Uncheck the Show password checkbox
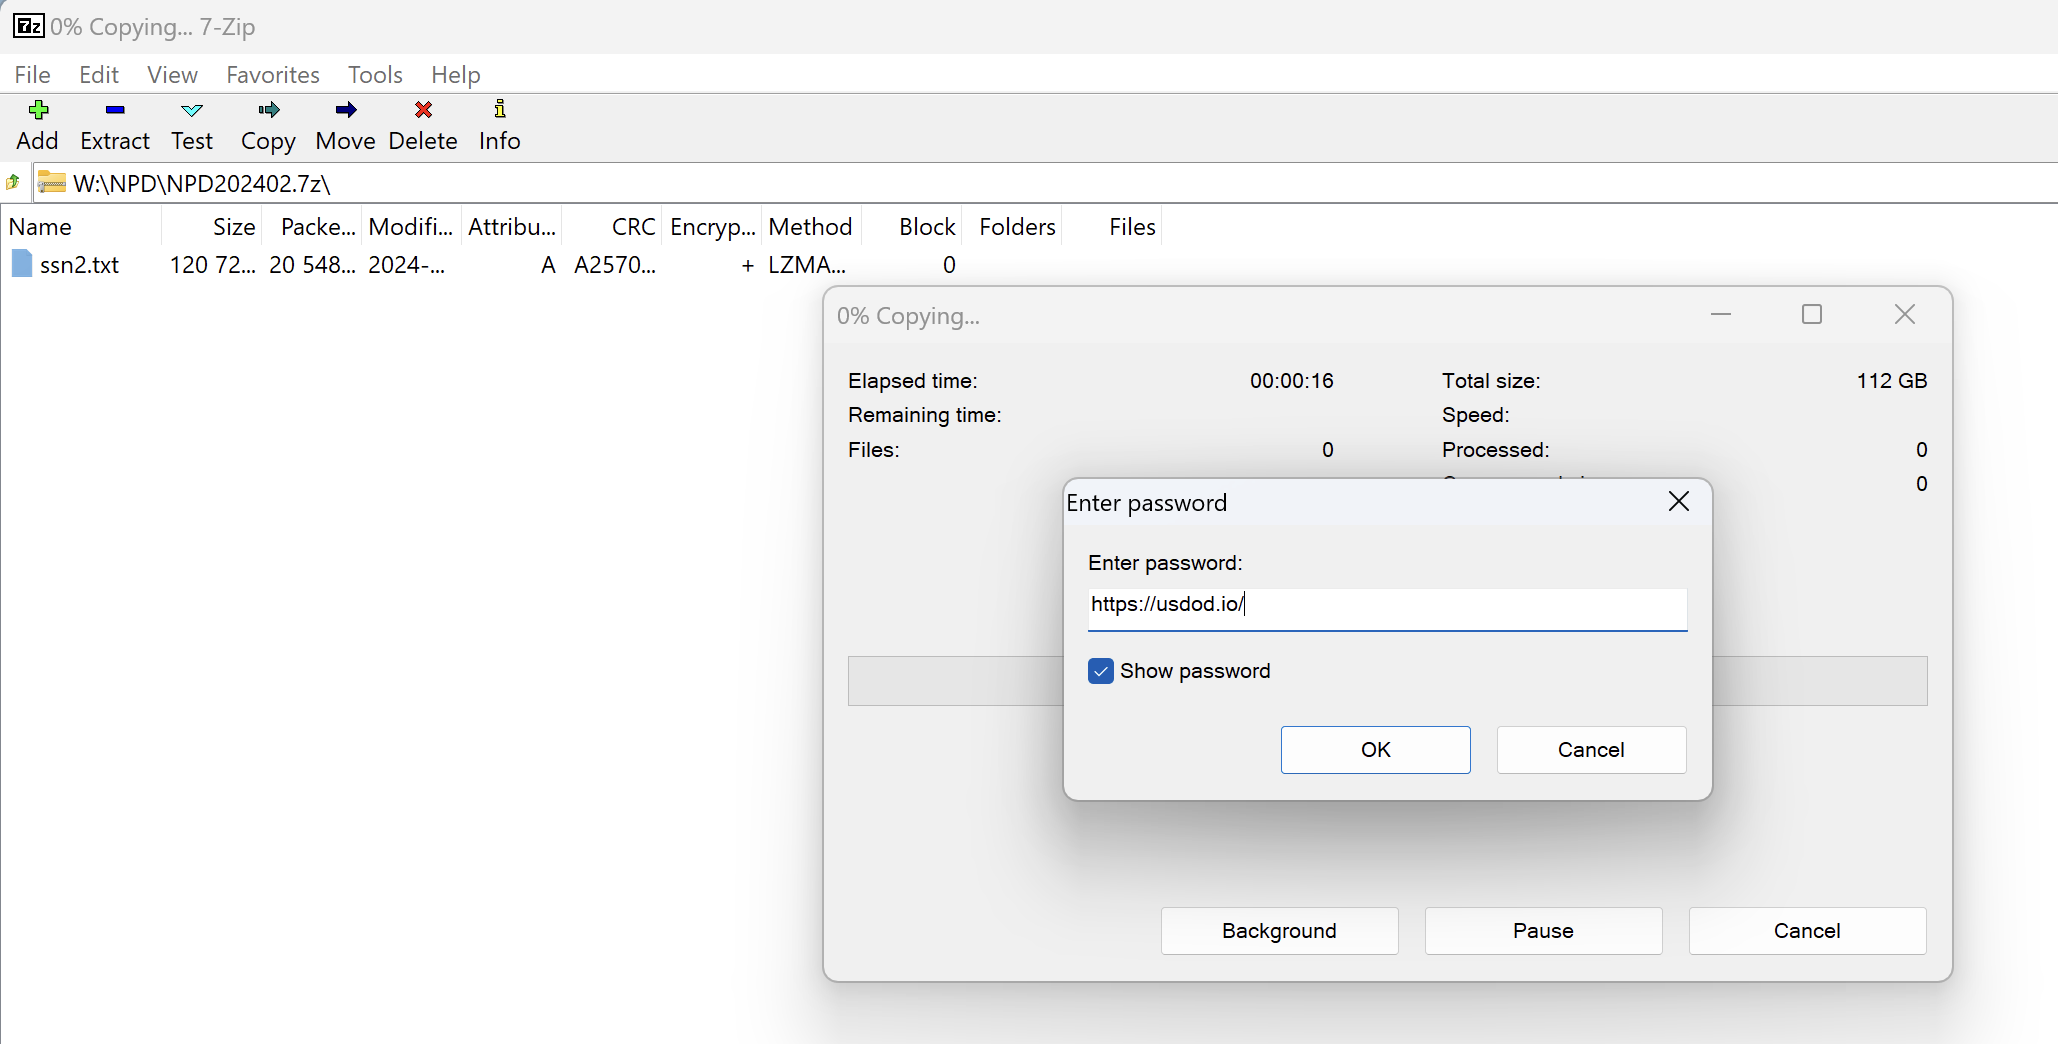This screenshot has width=2058, height=1044. 1101,671
